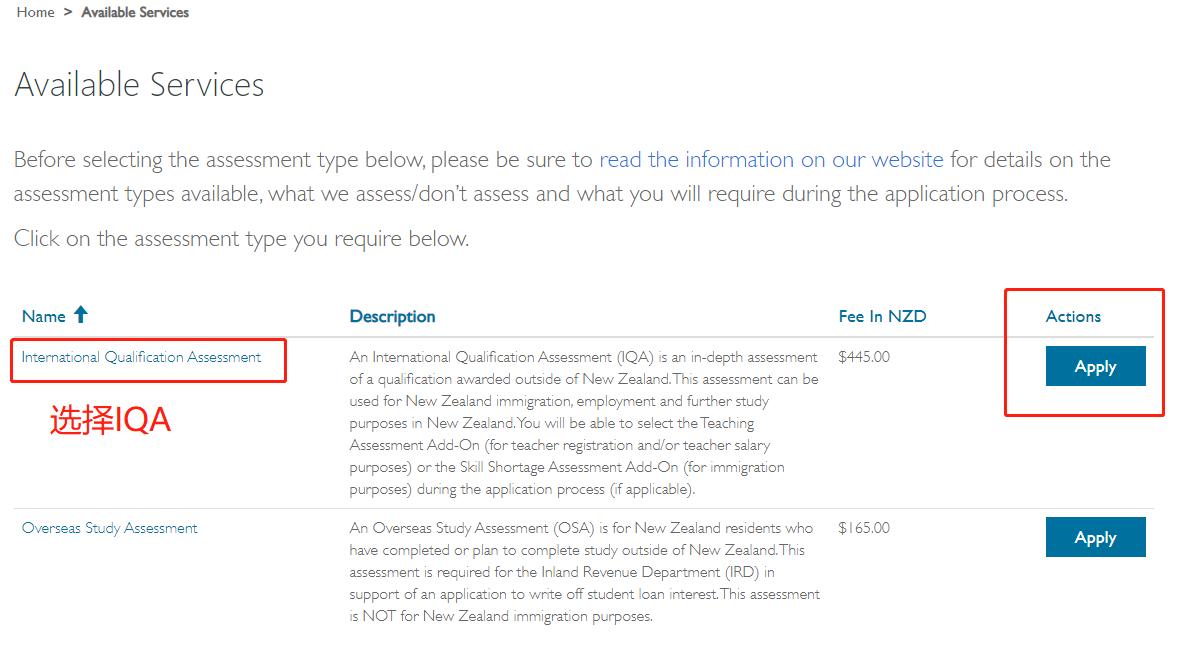Open the Overseas Study Assessment link
1181x646 pixels.
110,528
